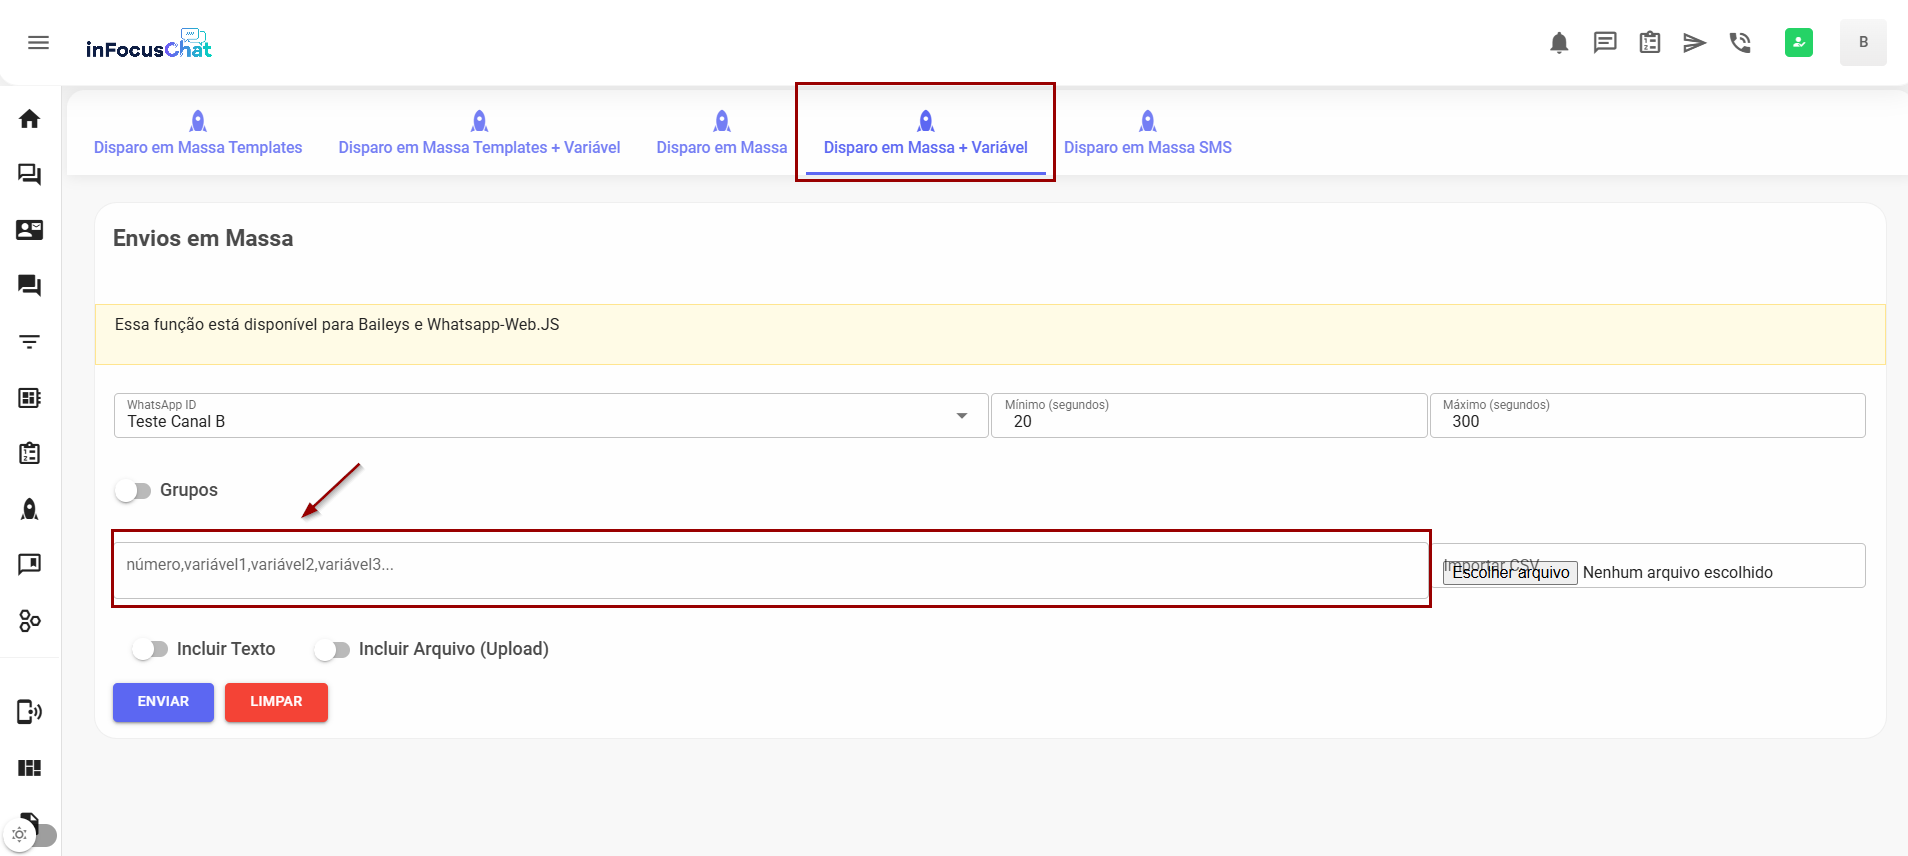Click the paper plane send icon
This screenshot has width=1908, height=856.
point(1694,43)
